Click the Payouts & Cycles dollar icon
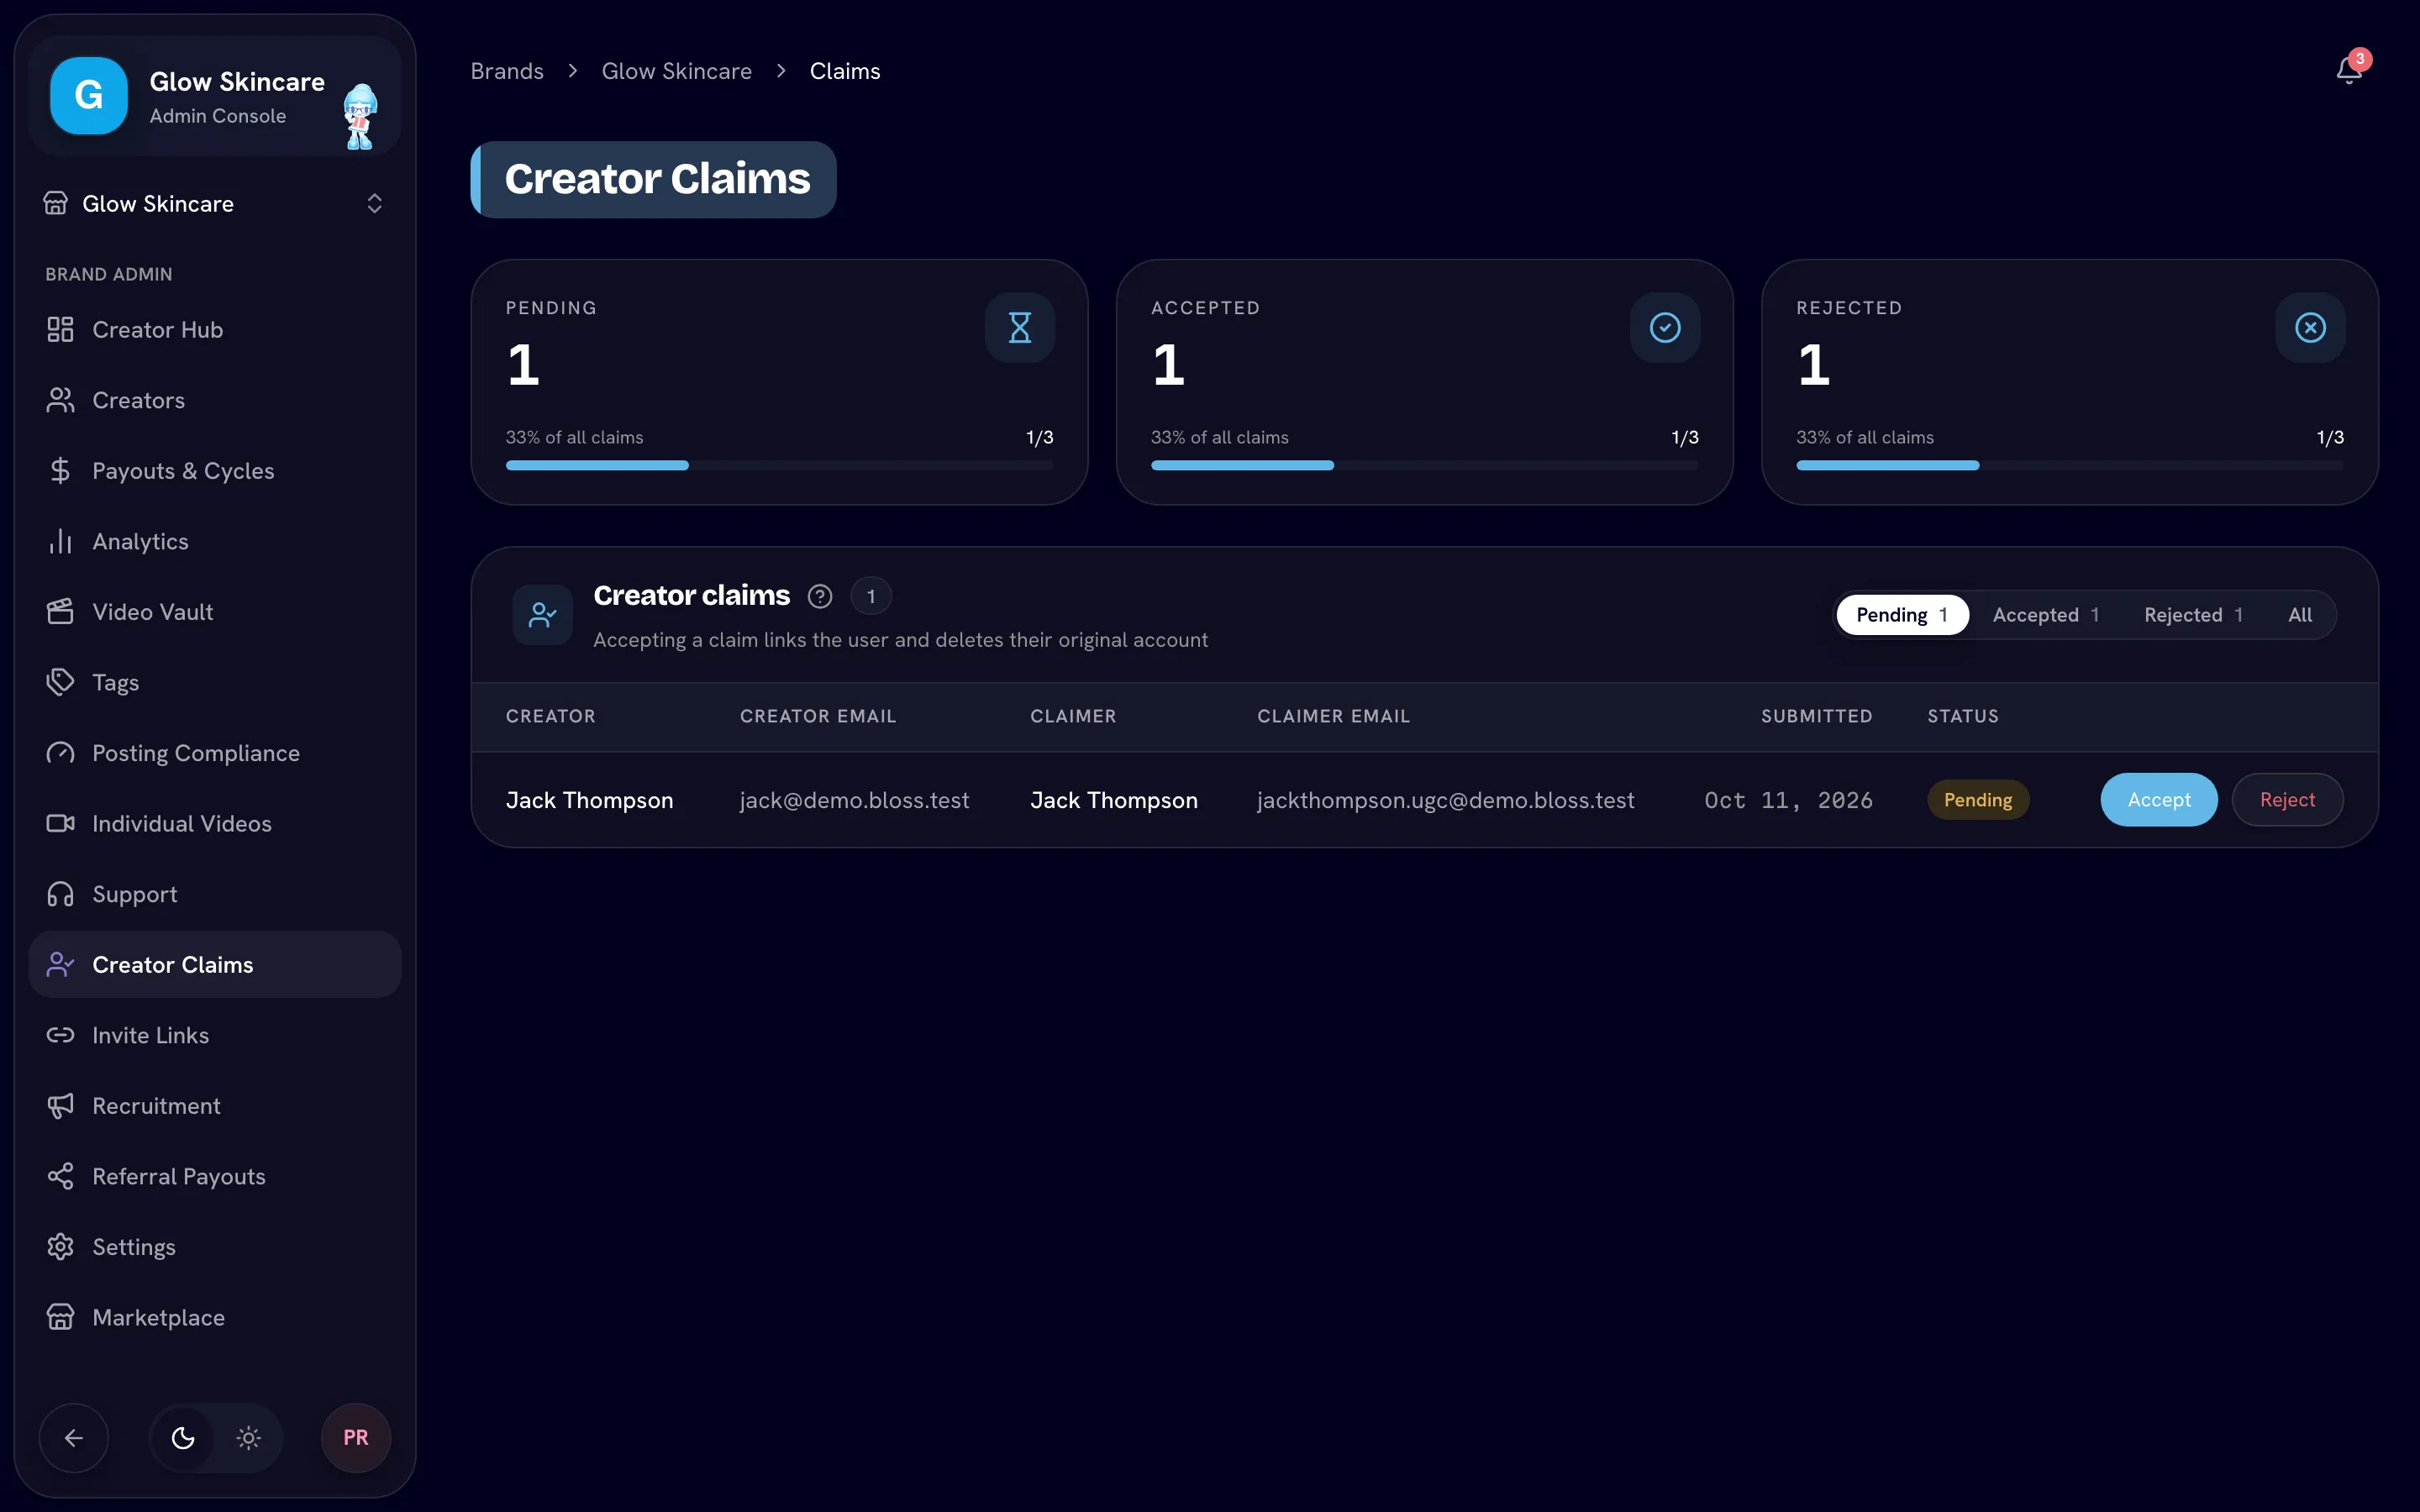 [60, 471]
